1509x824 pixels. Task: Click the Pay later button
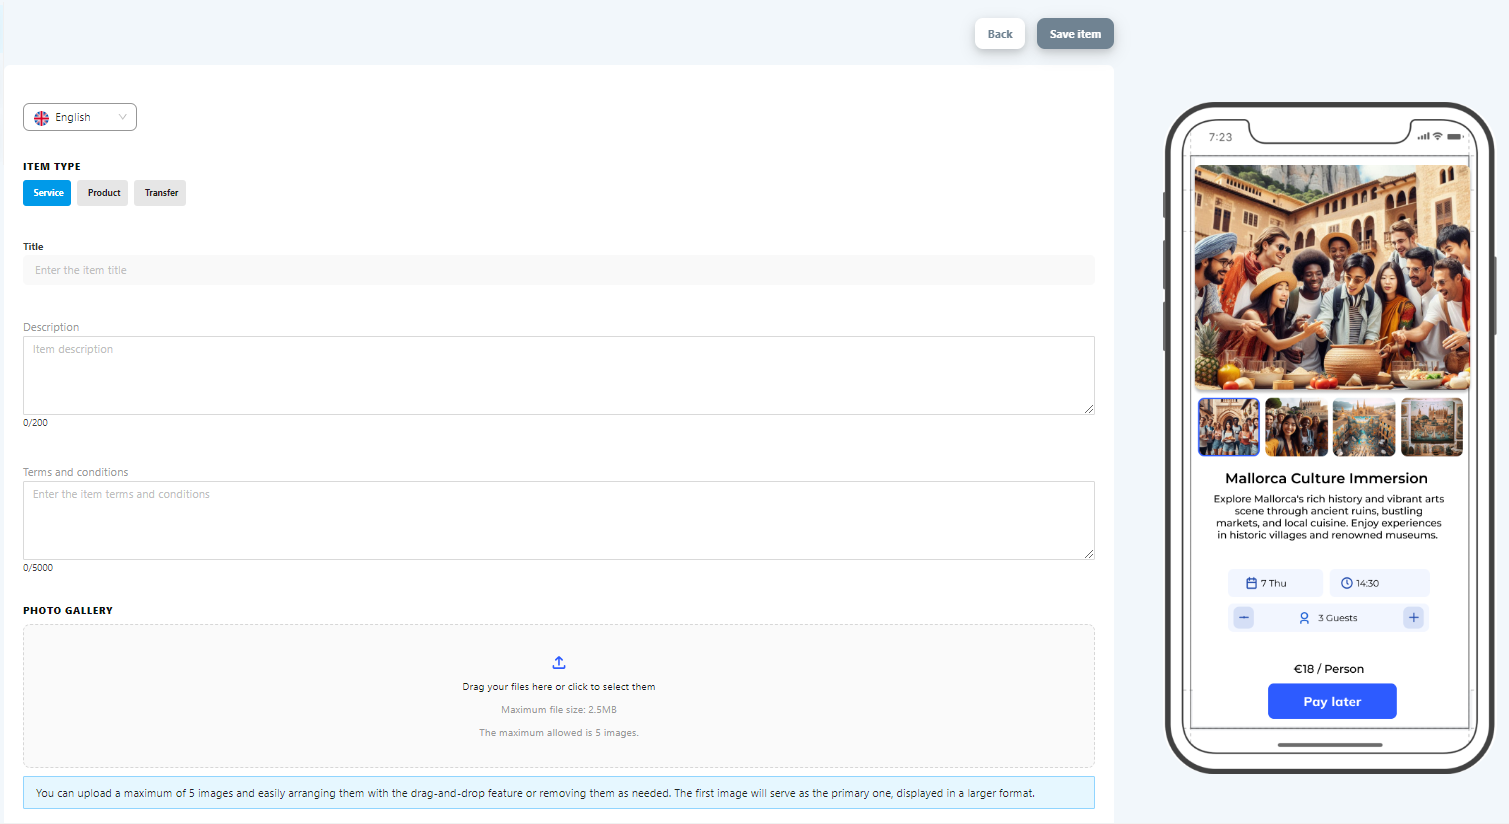[1332, 701]
